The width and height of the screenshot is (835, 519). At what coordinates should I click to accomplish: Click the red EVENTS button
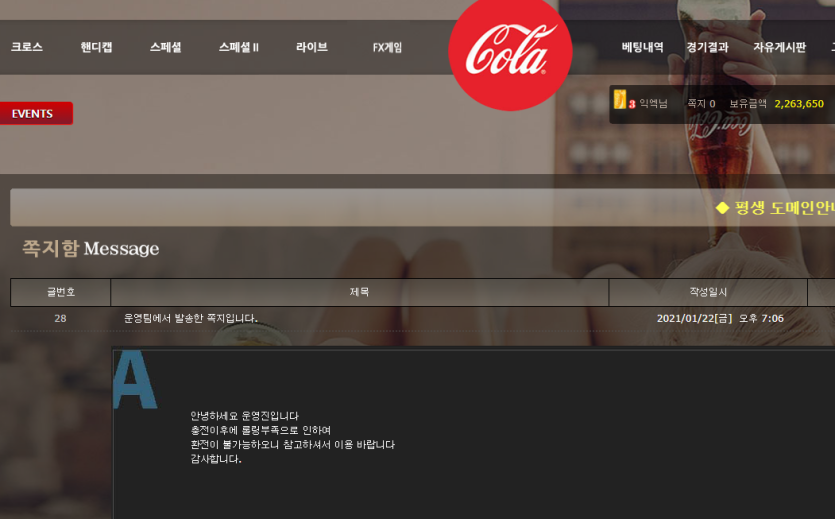point(36,113)
